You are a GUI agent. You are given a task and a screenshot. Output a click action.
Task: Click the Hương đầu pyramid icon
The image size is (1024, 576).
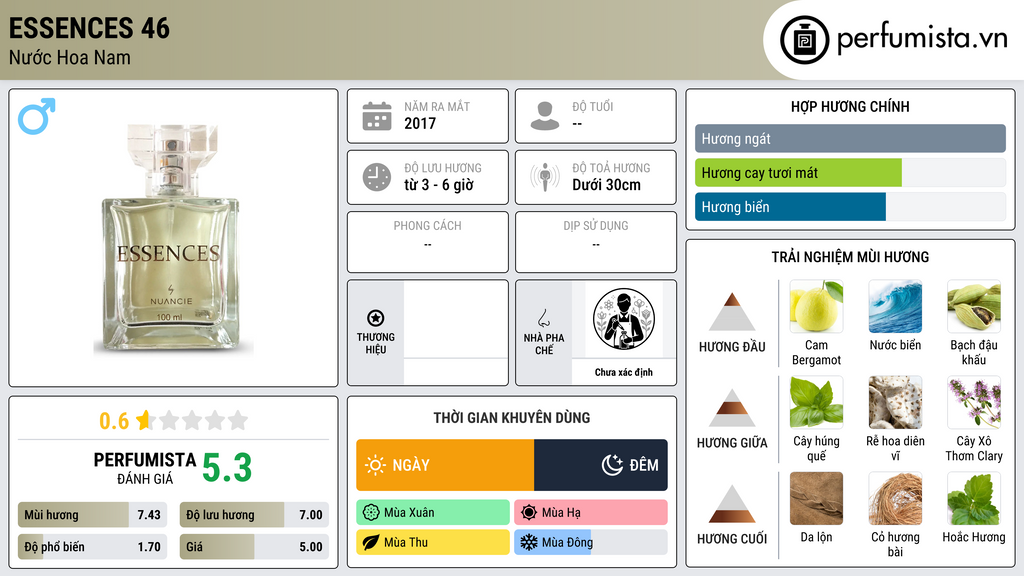click(732, 312)
